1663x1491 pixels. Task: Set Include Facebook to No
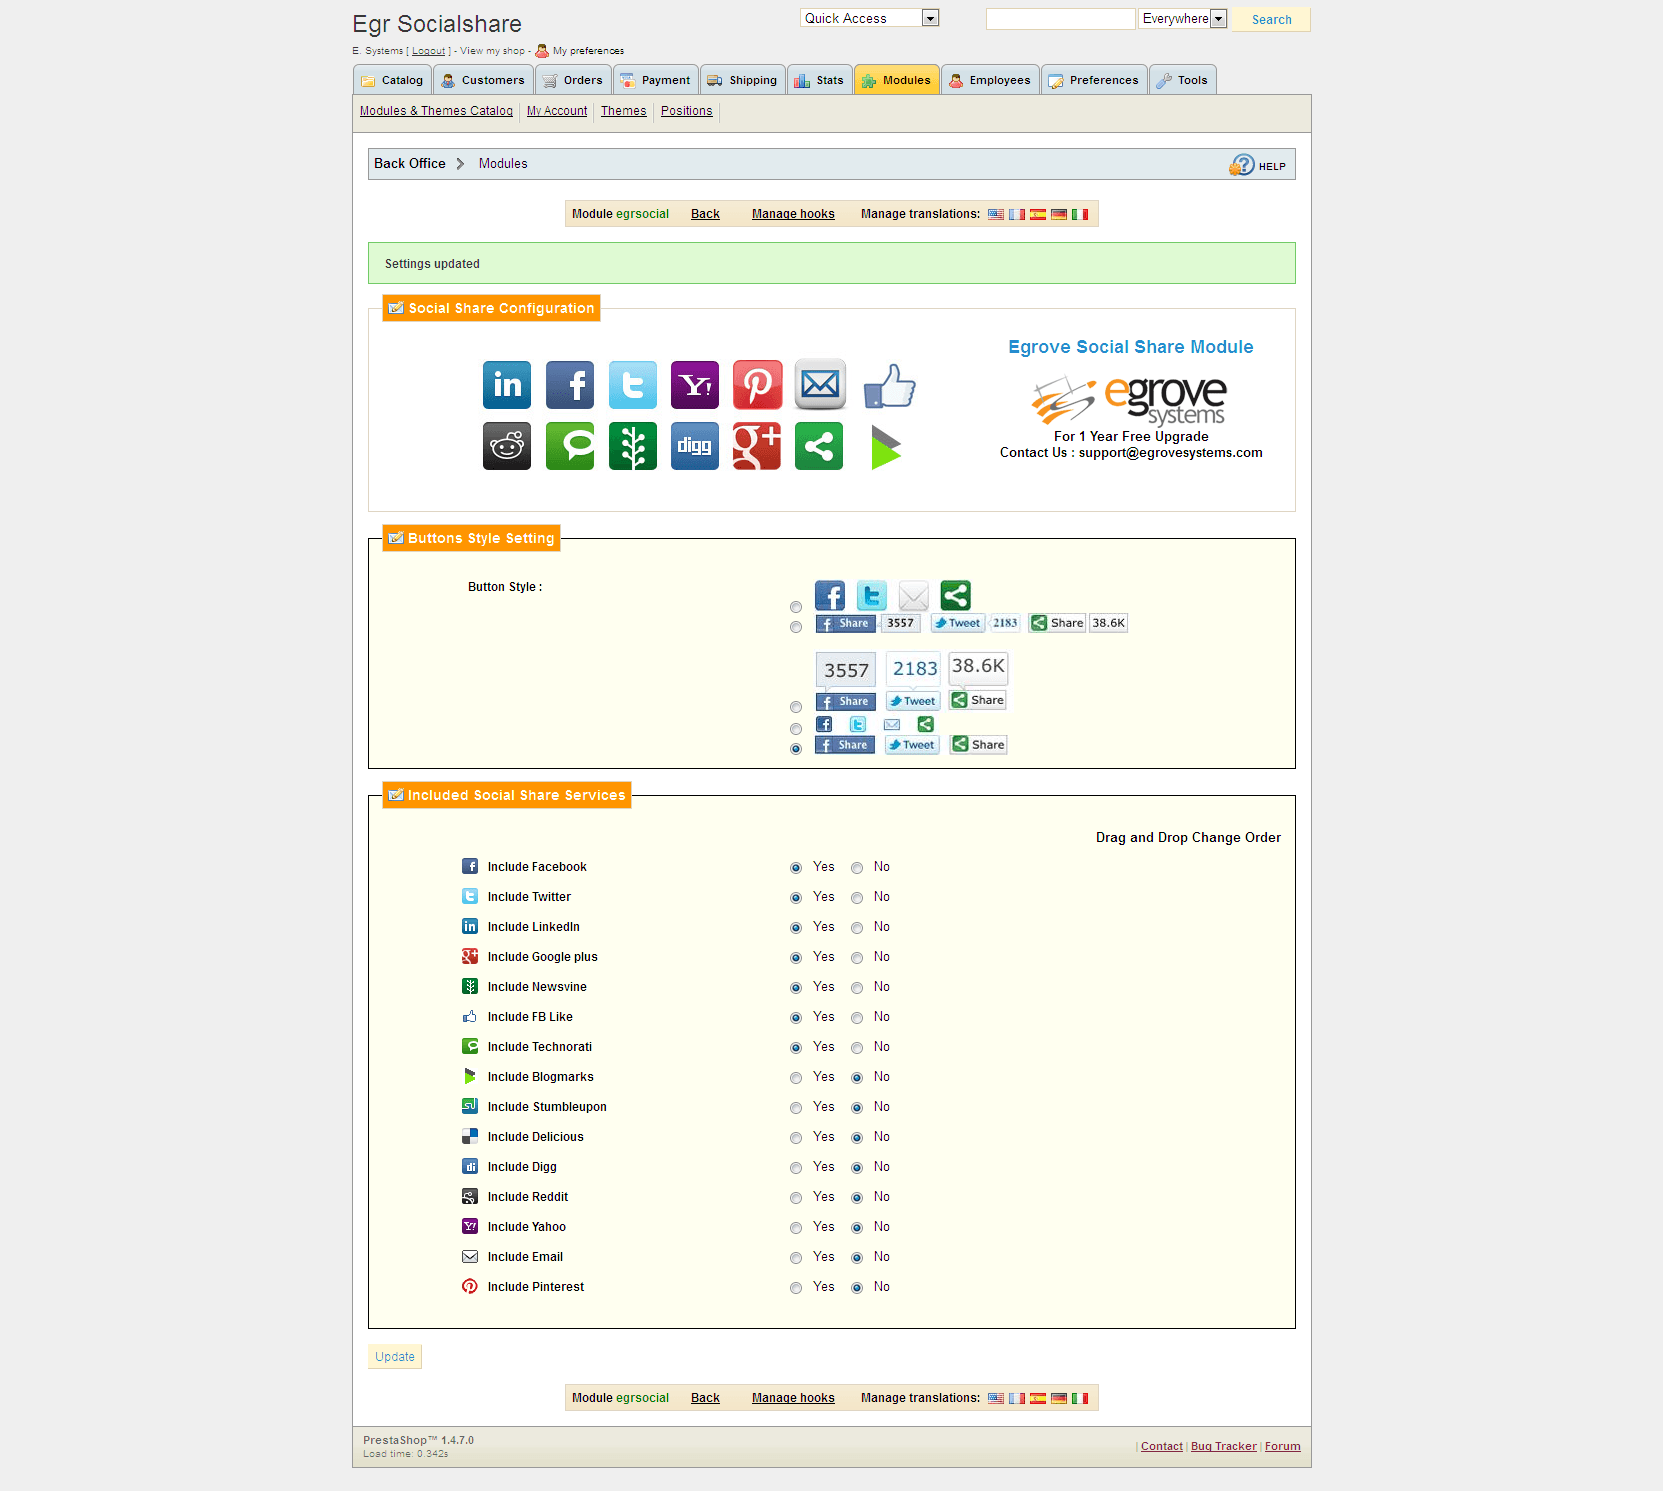(857, 868)
